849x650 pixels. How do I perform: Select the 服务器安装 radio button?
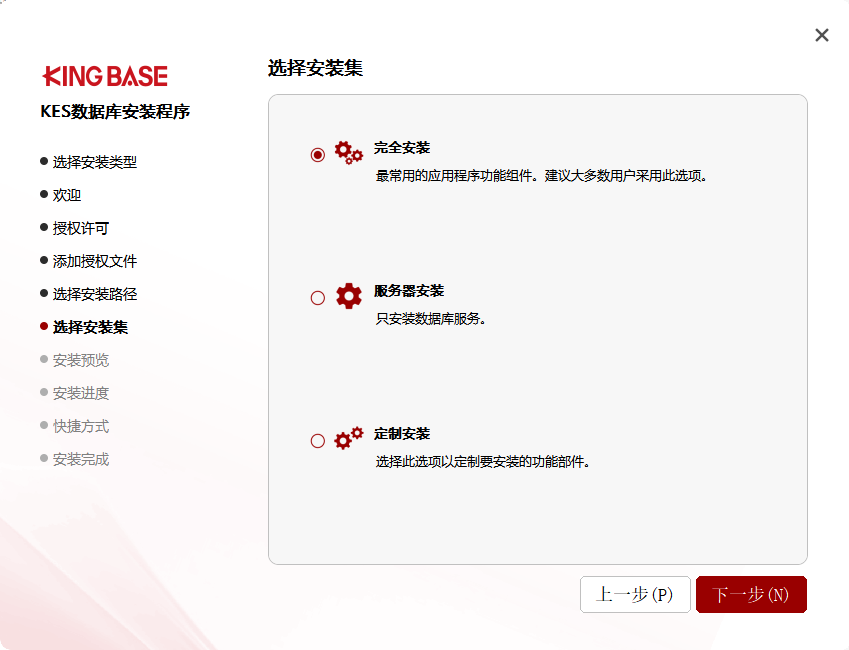(318, 298)
